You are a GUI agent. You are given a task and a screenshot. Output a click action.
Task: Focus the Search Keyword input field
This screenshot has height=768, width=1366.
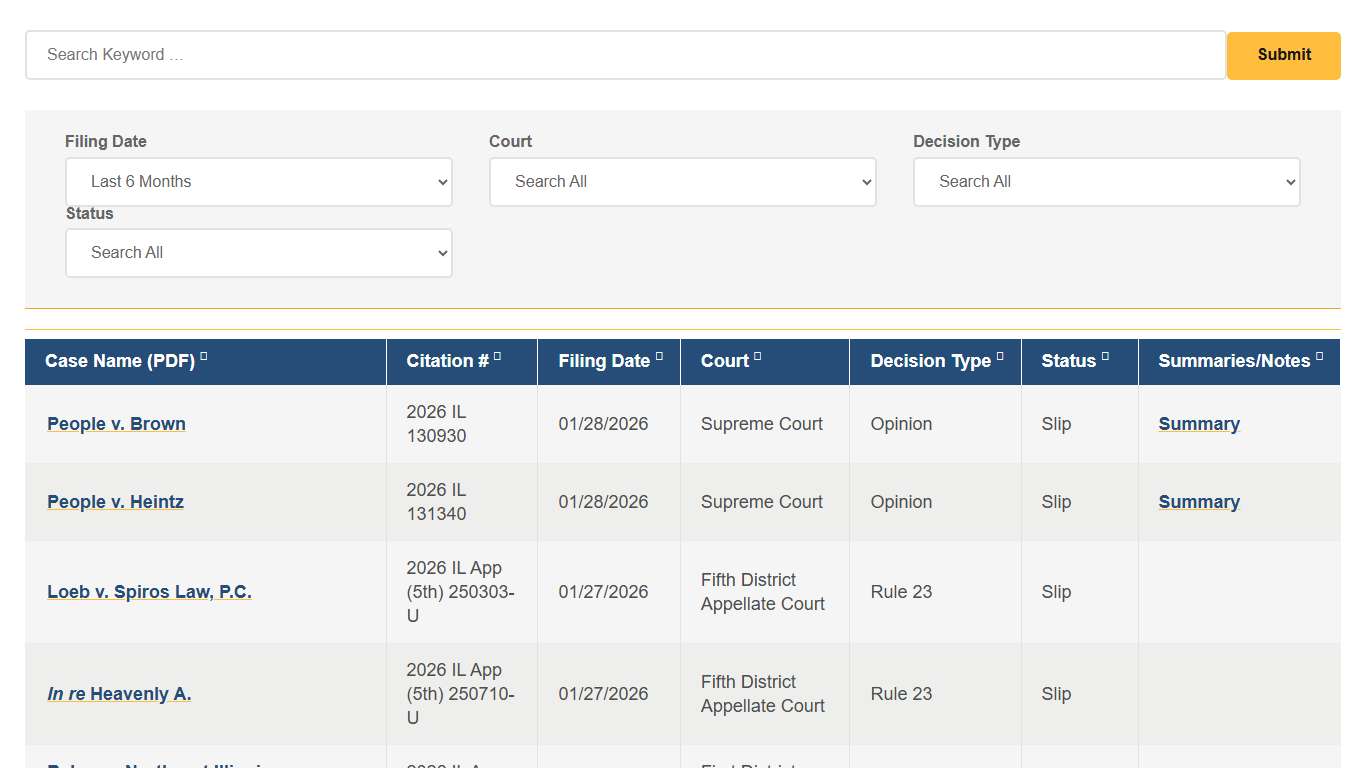point(625,55)
